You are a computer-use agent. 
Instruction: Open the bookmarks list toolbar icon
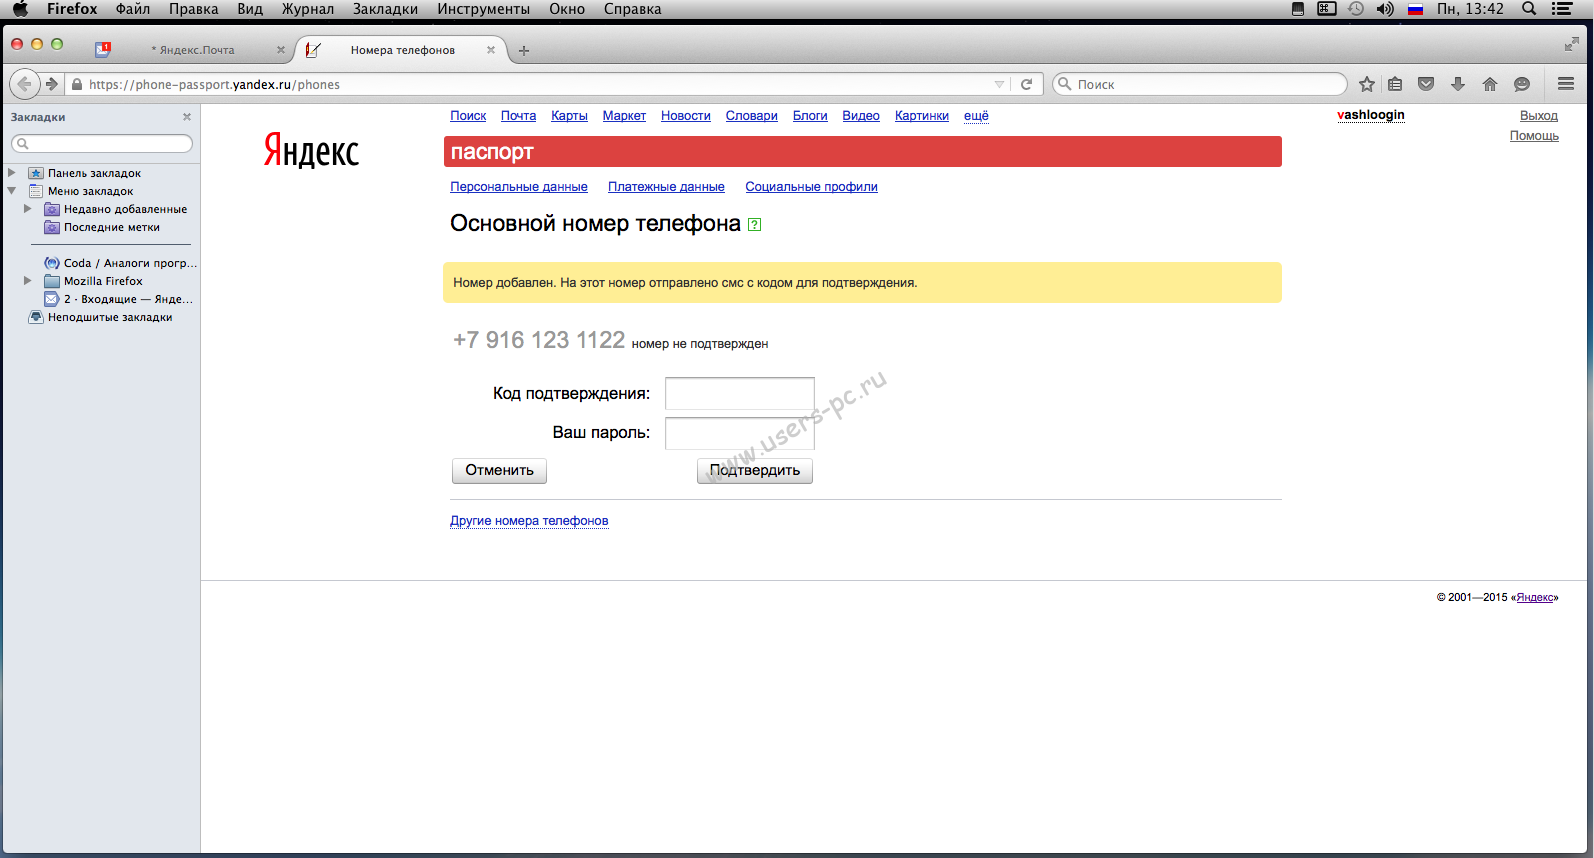click(1395, 84)
